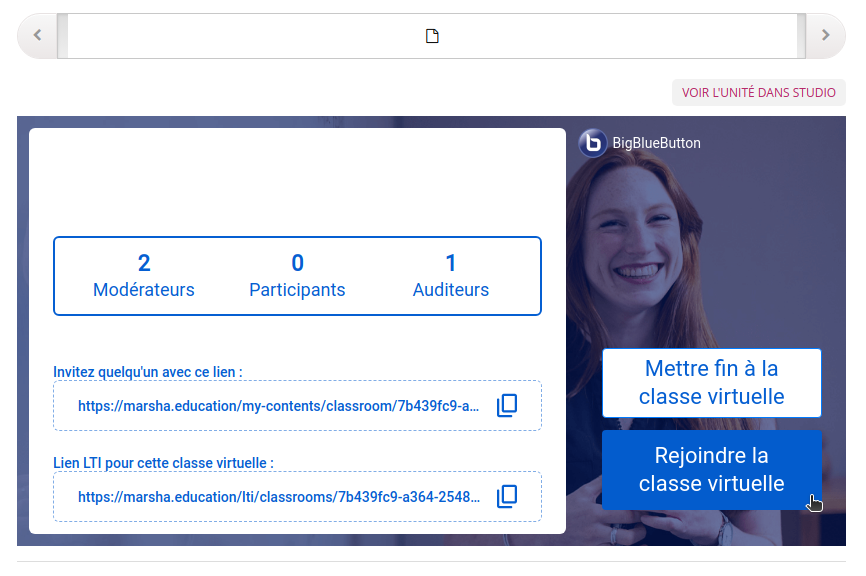The width and height of the screenshot is (866, 576).
Task: Copy the invitation link with the copy icon
Action: (x=507, y=405)
